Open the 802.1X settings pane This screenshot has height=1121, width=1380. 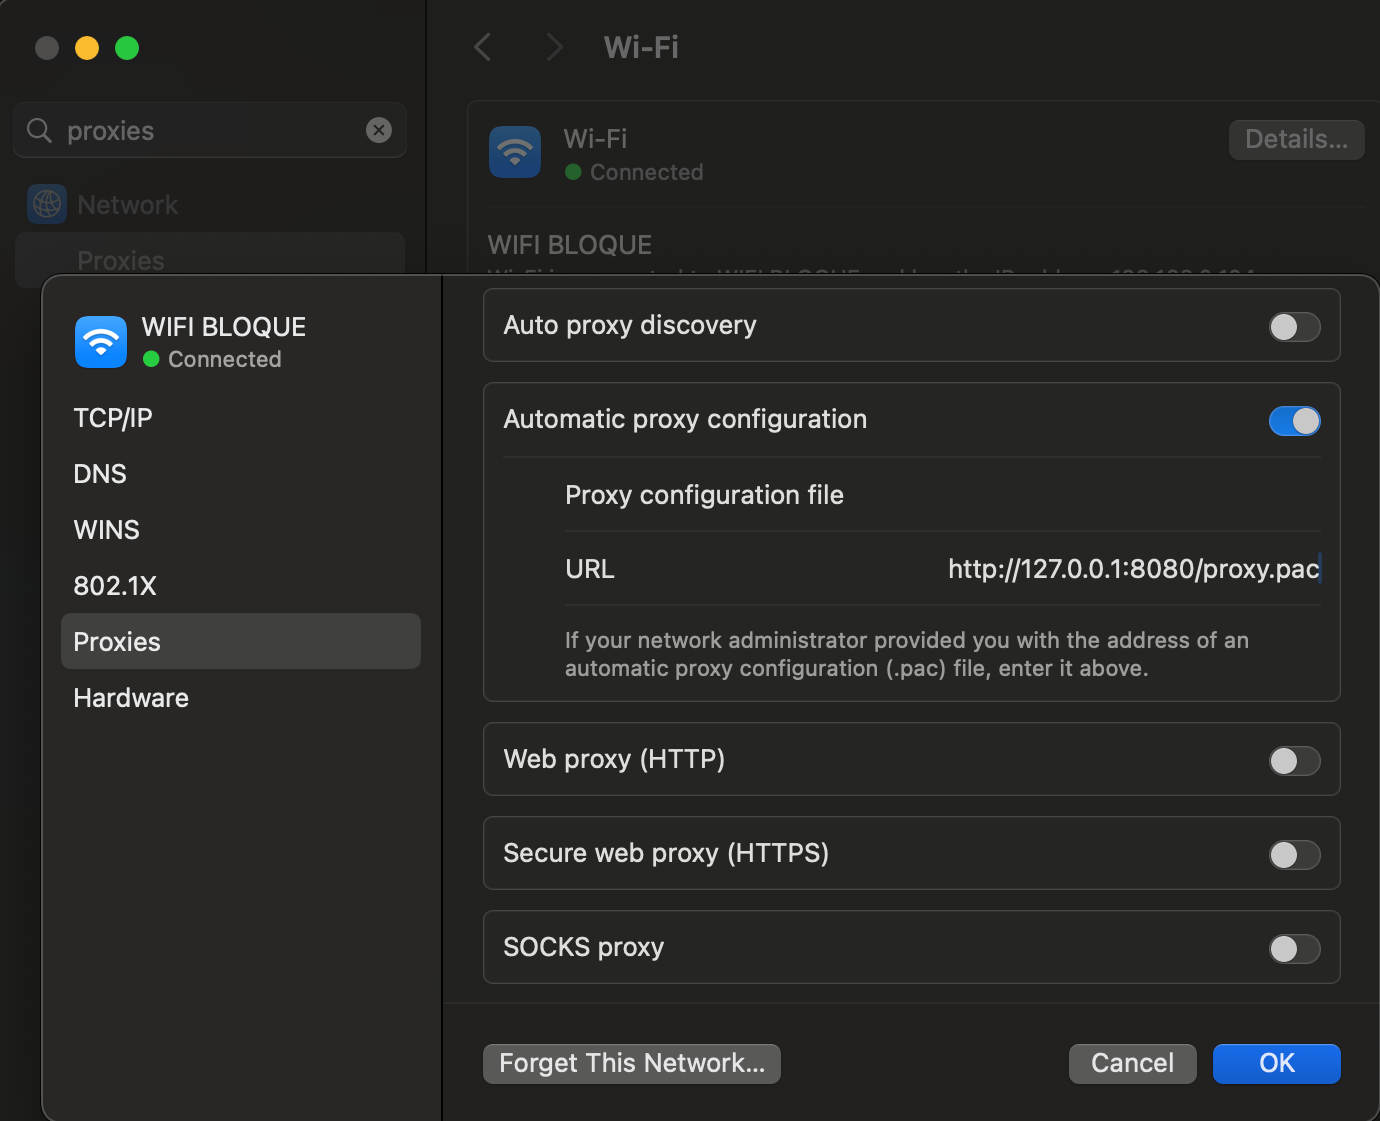click(x=115, y=586)
